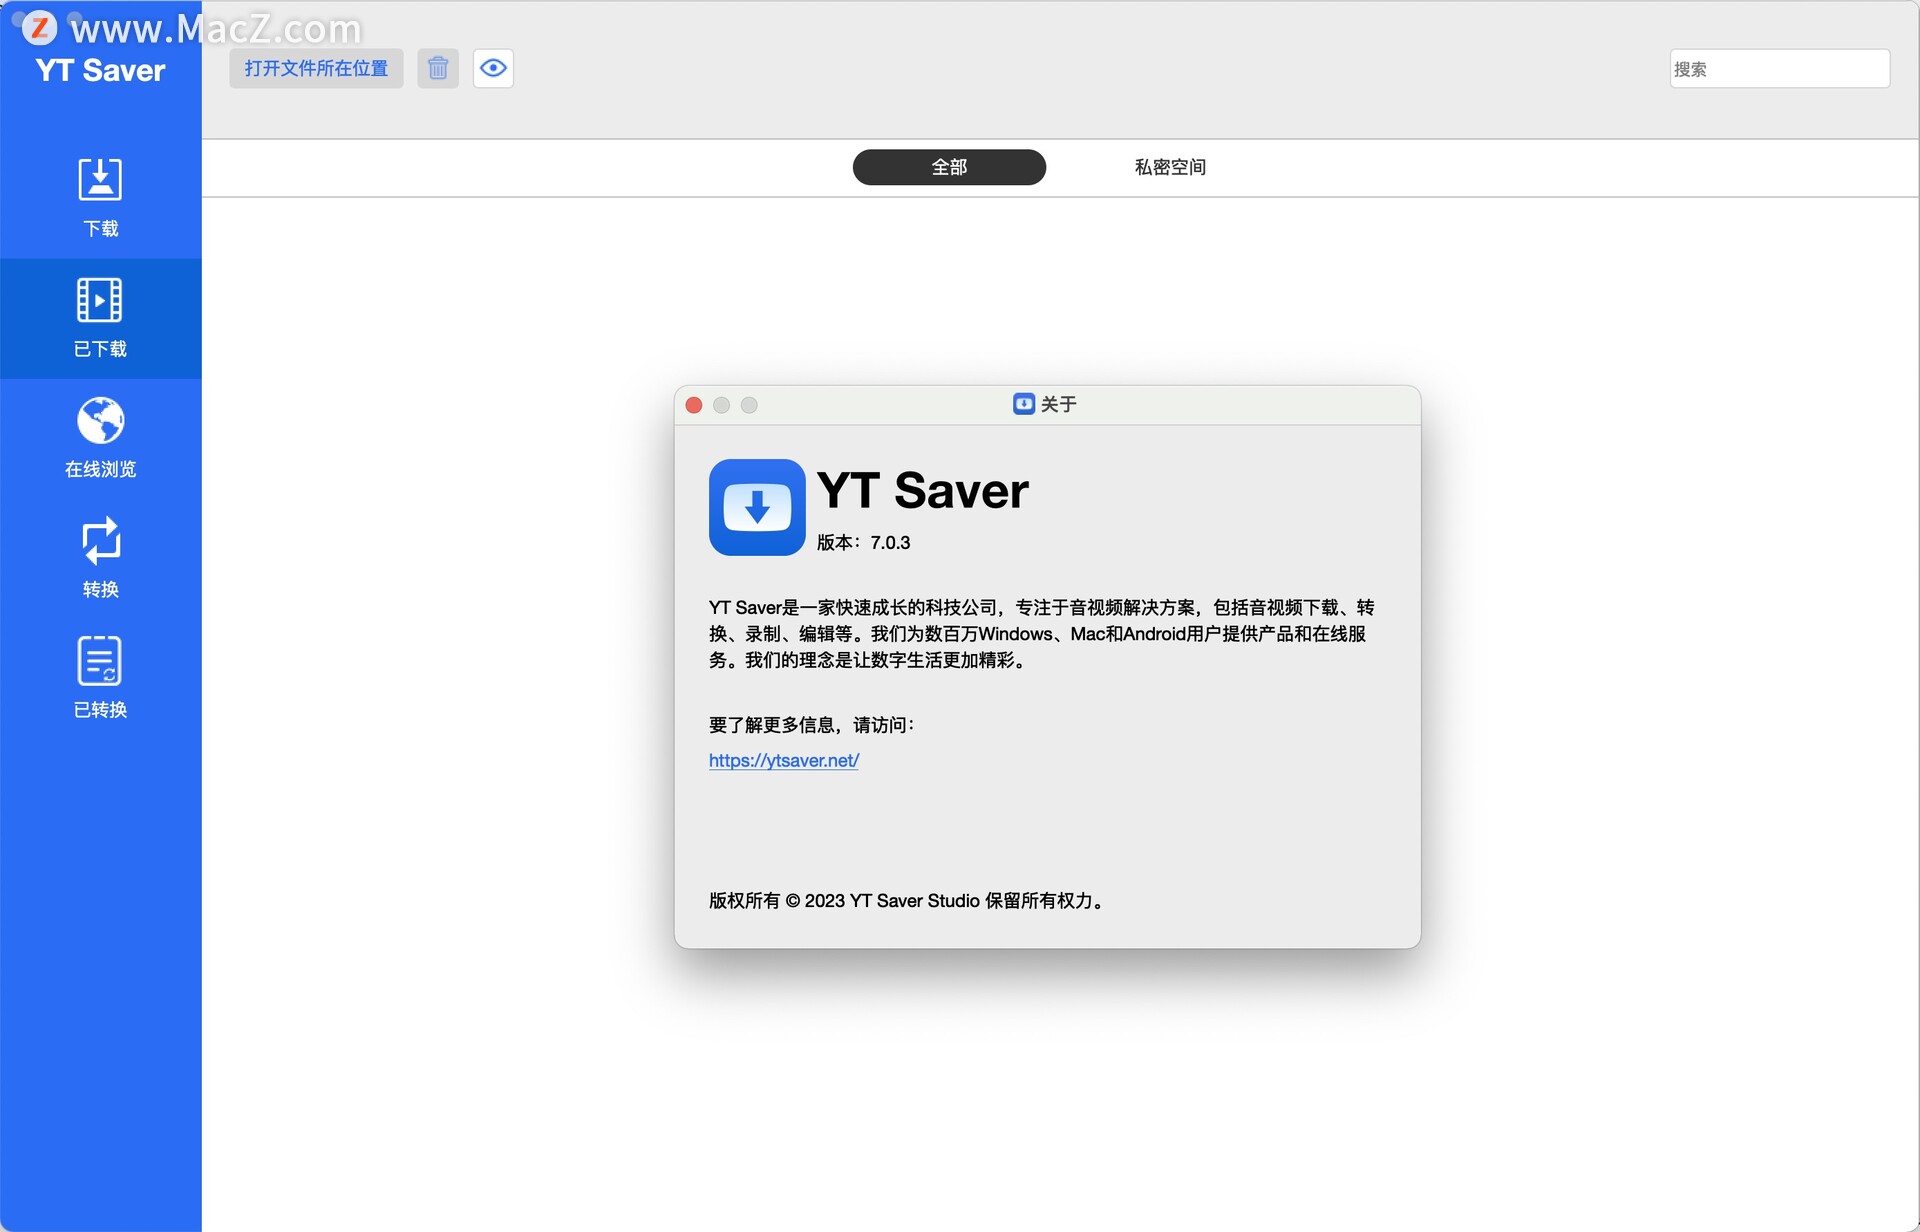
Task: Click the copyright line 版权所有 © 2023
Action: click(x=908, y=900)
